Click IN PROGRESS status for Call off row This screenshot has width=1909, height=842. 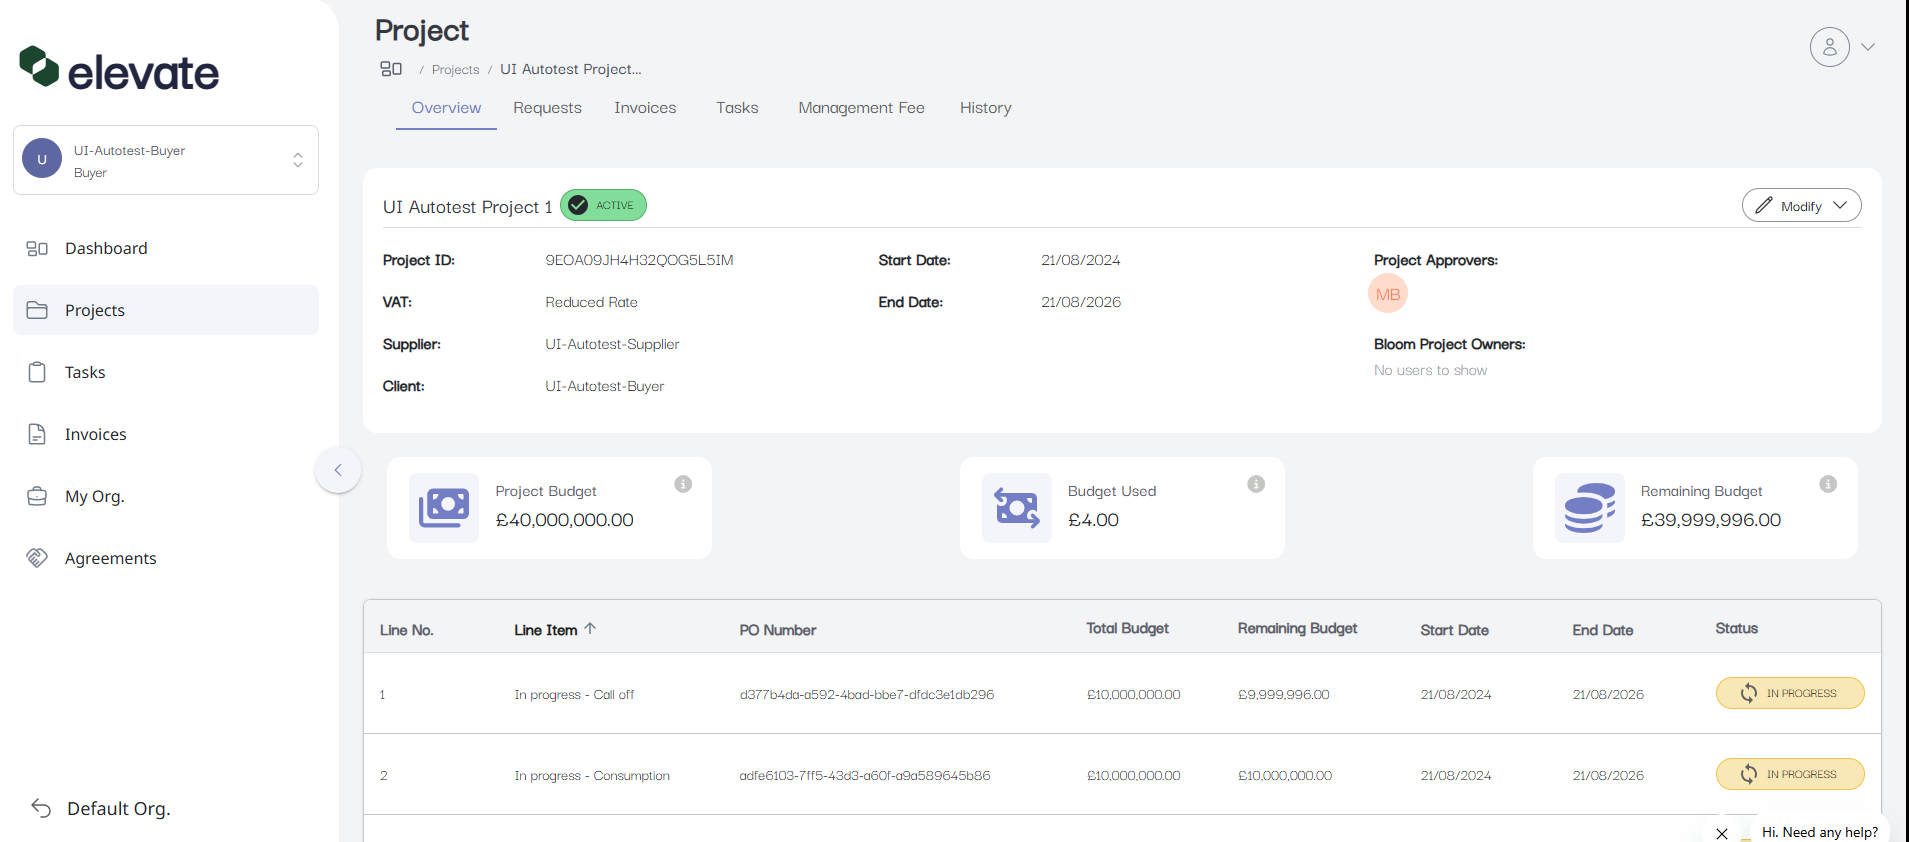click(1790, 693)
